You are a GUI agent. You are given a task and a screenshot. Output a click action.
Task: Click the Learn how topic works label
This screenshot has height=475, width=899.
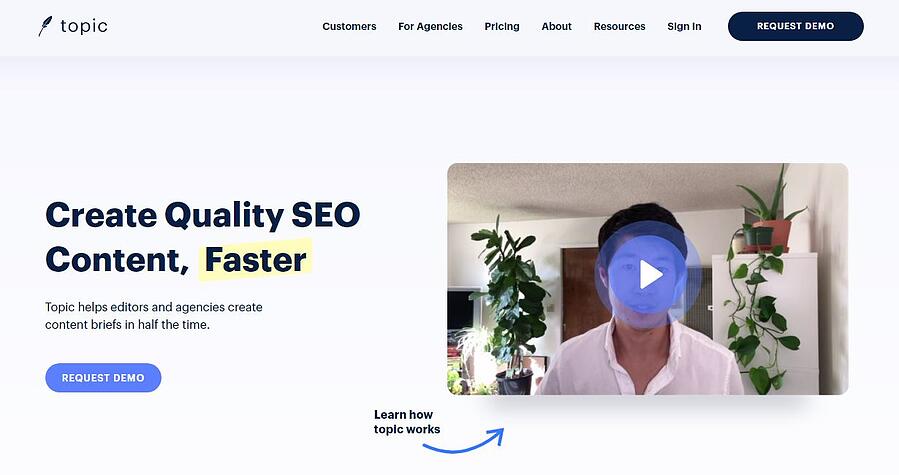407,422
